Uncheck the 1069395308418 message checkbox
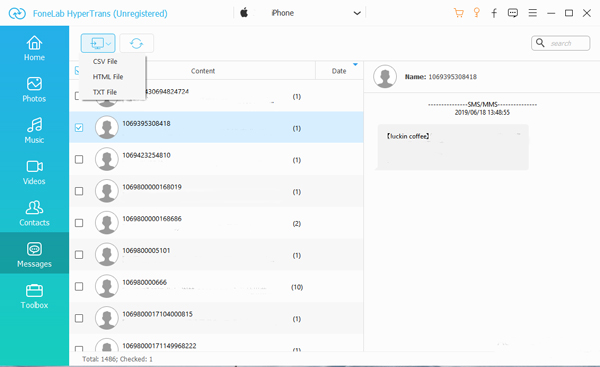This screenshot has height=367, width=600. coord(79,127)
